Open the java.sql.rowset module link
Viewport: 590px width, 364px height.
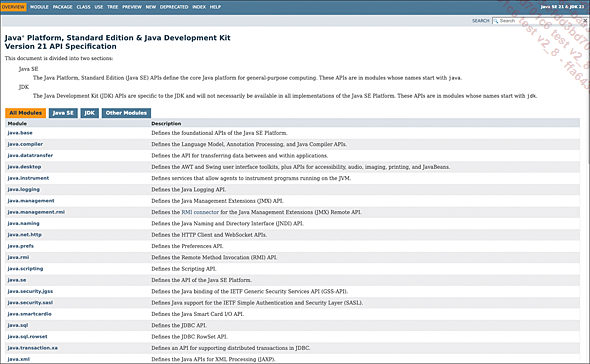27,336
